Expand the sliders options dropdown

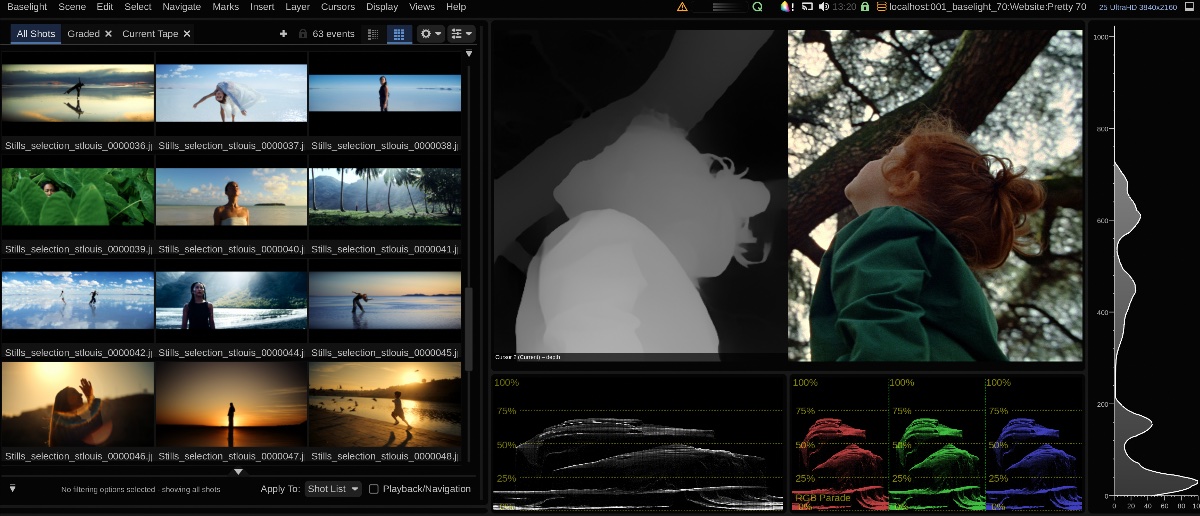tap(461, 34)
